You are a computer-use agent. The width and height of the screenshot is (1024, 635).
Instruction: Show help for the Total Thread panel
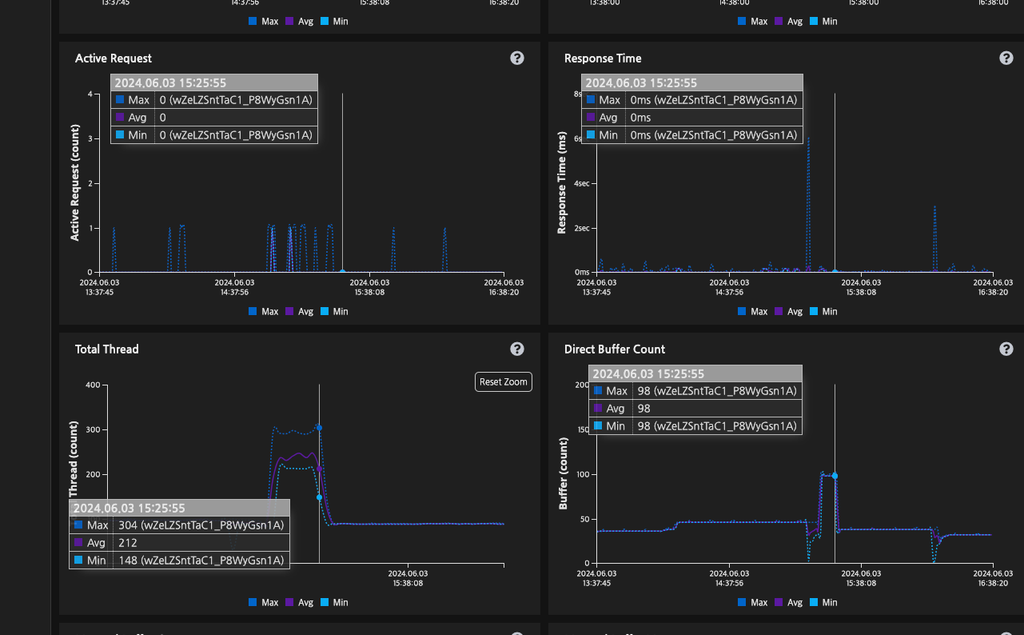coord(517,349)
